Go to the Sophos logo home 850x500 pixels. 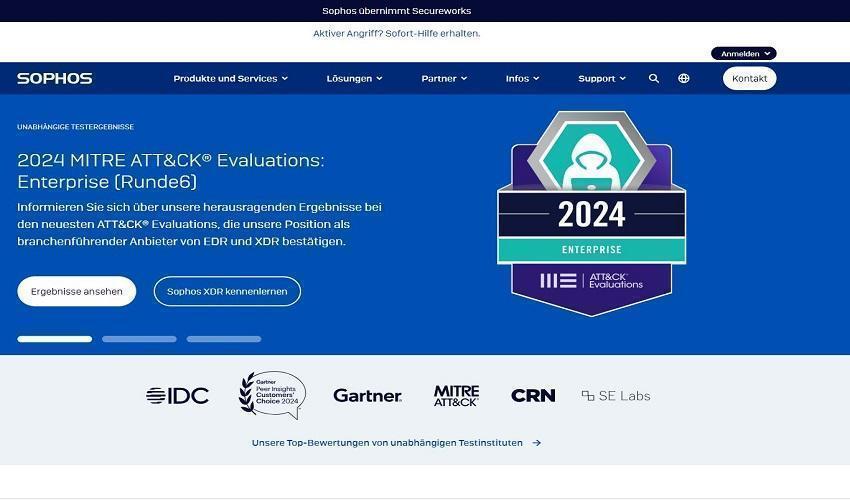coord(55,79)
